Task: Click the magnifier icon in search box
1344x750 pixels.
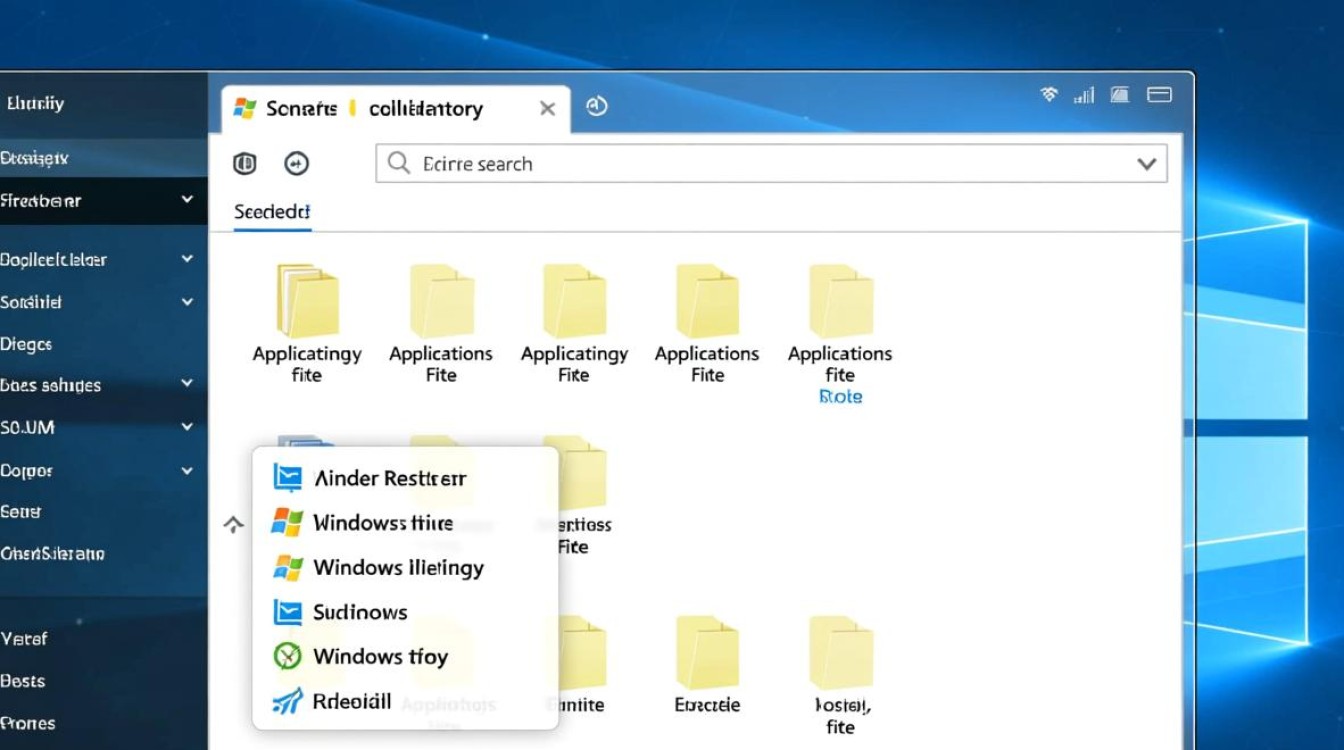Action: pos(398,164)
